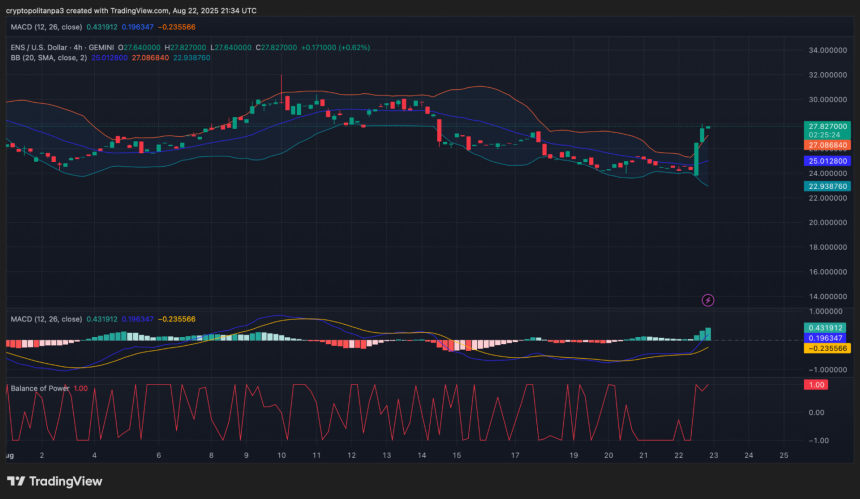Click the blue 0.196347 MACD axis tag
Viewport: 860px width, 499px height.
tap(826, 338)
